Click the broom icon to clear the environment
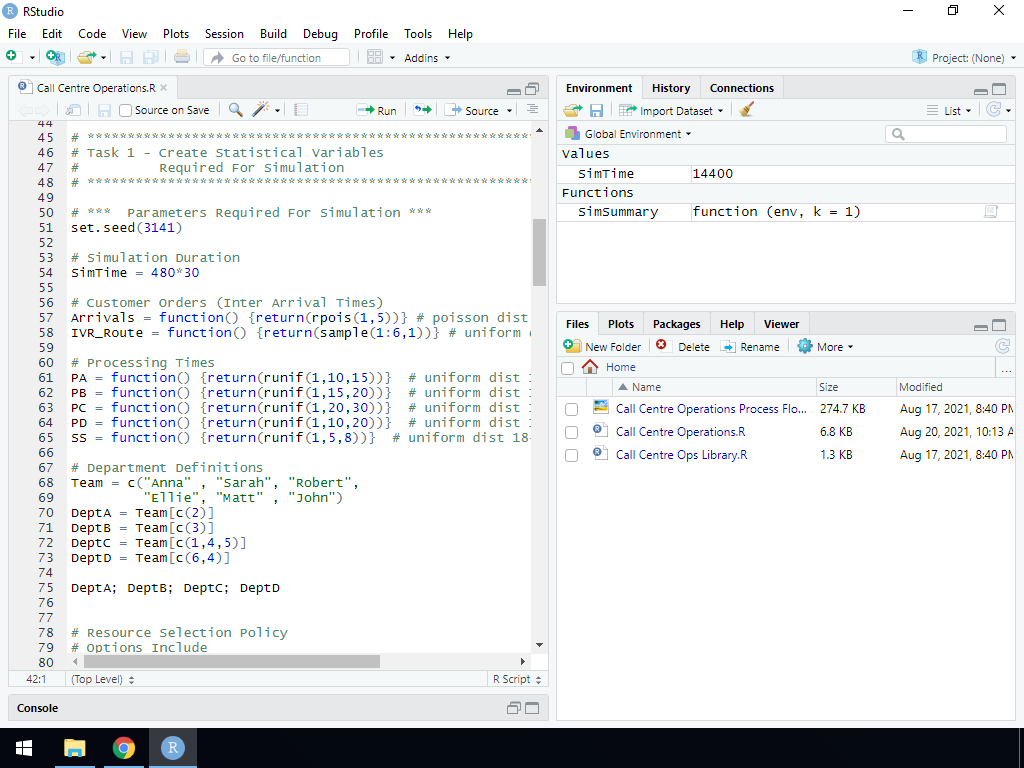The height and width of the screenshot is (768, 1024). pos(746,111)
